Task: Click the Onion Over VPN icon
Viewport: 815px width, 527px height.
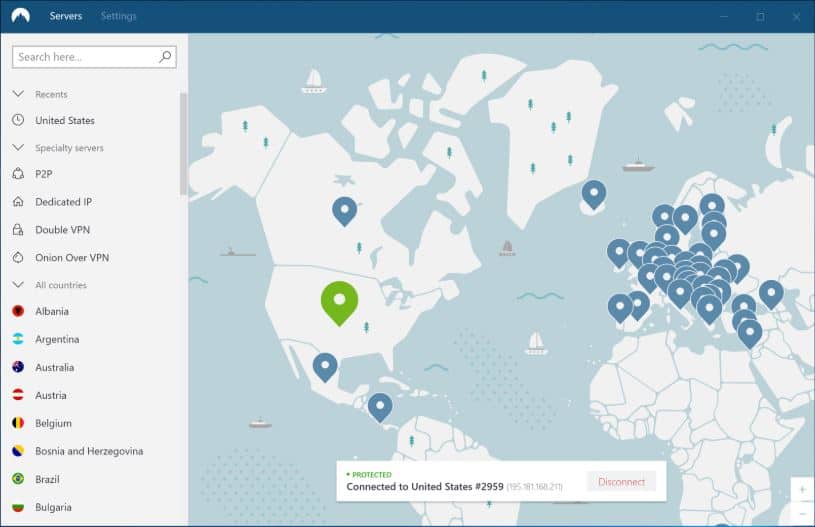Action: 18,257
